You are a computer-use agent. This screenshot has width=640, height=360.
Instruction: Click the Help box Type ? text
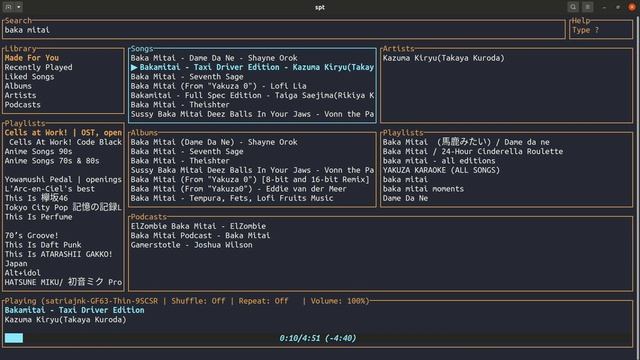point(585,30)
